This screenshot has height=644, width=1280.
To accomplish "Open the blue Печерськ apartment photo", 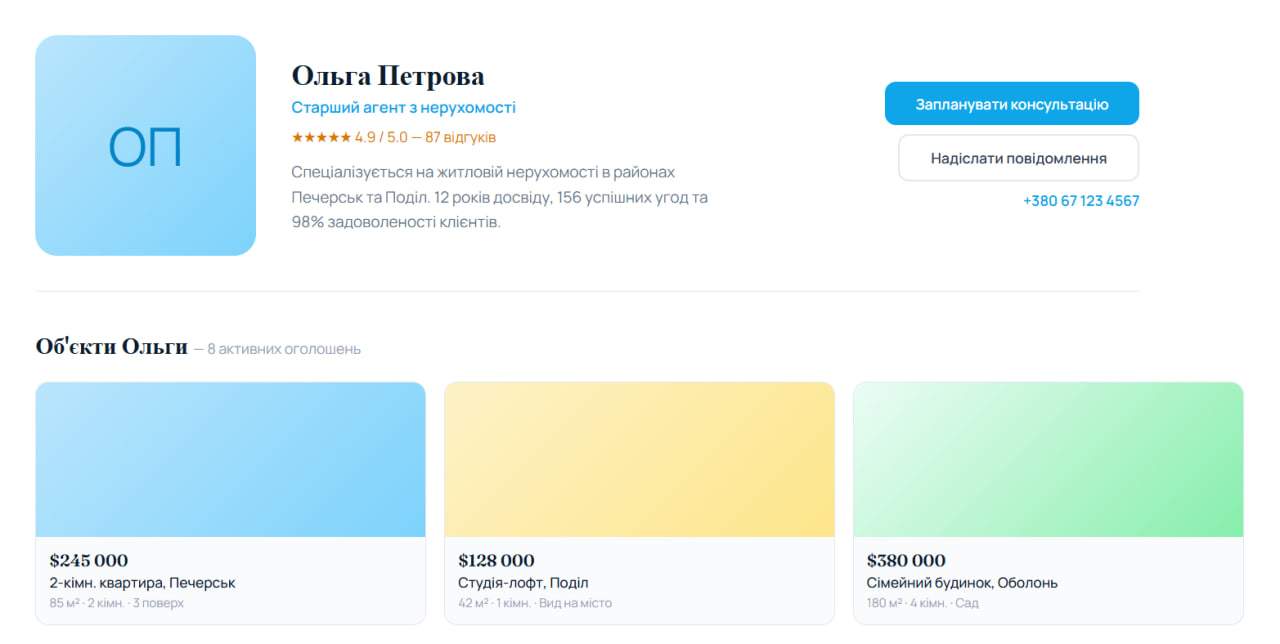I will point(230,460).
